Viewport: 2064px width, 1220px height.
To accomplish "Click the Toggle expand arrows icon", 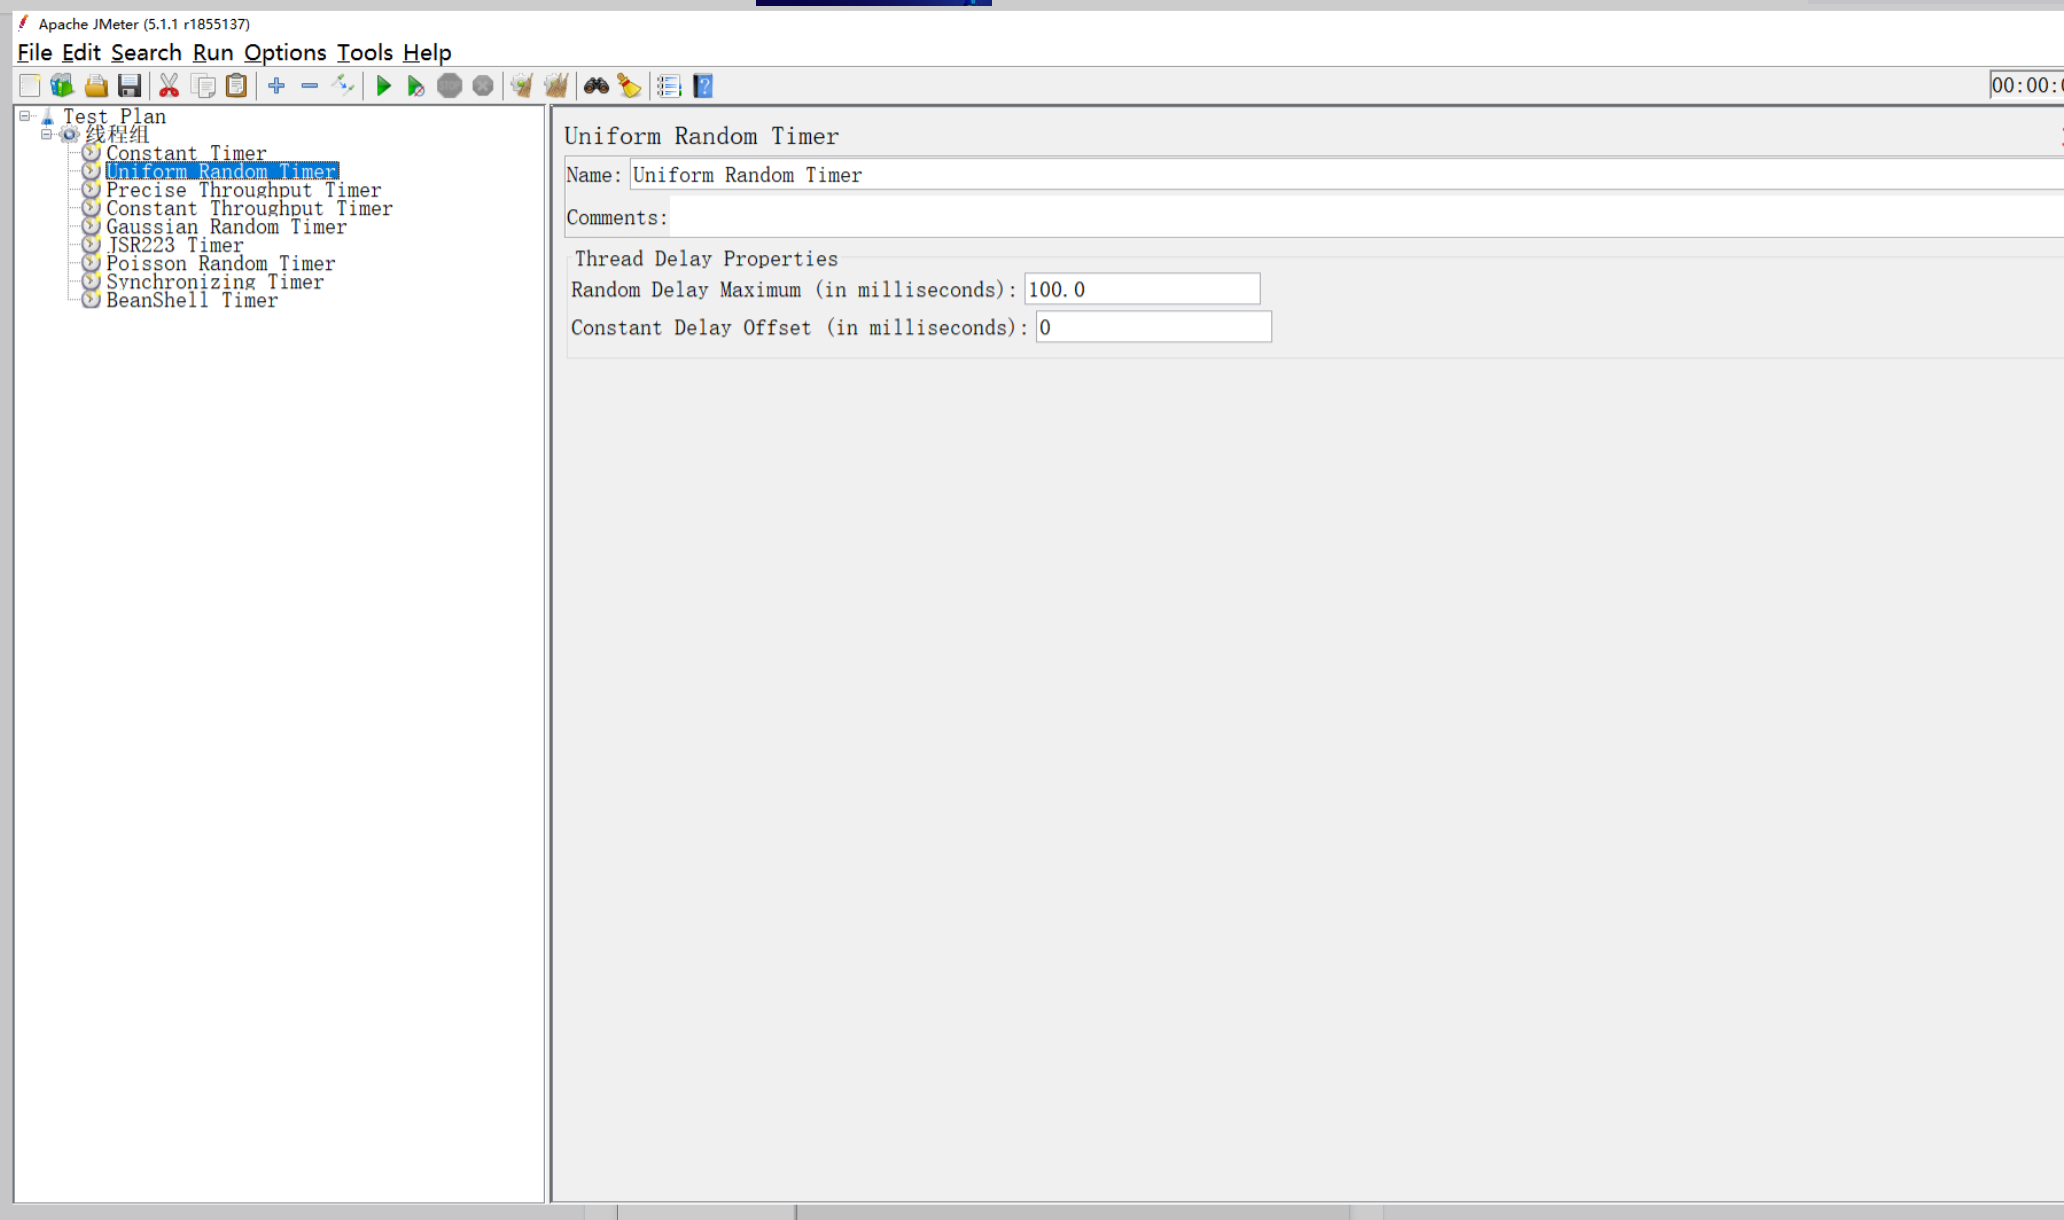I will pyautogui.click(x=343, y=86).
